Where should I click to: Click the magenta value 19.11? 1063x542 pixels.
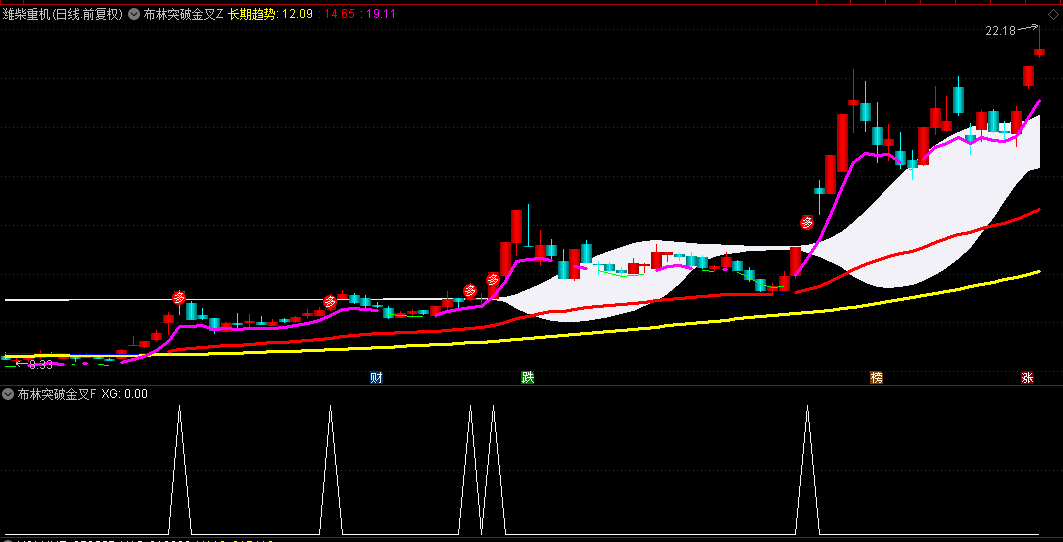[x=381, y=14]
